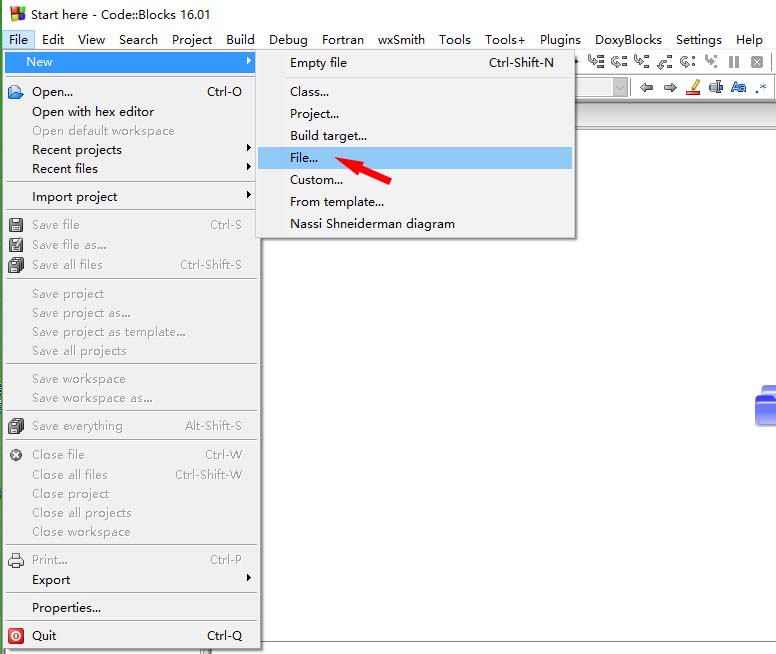Open the Build menu
Viewport: 776px width, 654px height.
point(241,40)
